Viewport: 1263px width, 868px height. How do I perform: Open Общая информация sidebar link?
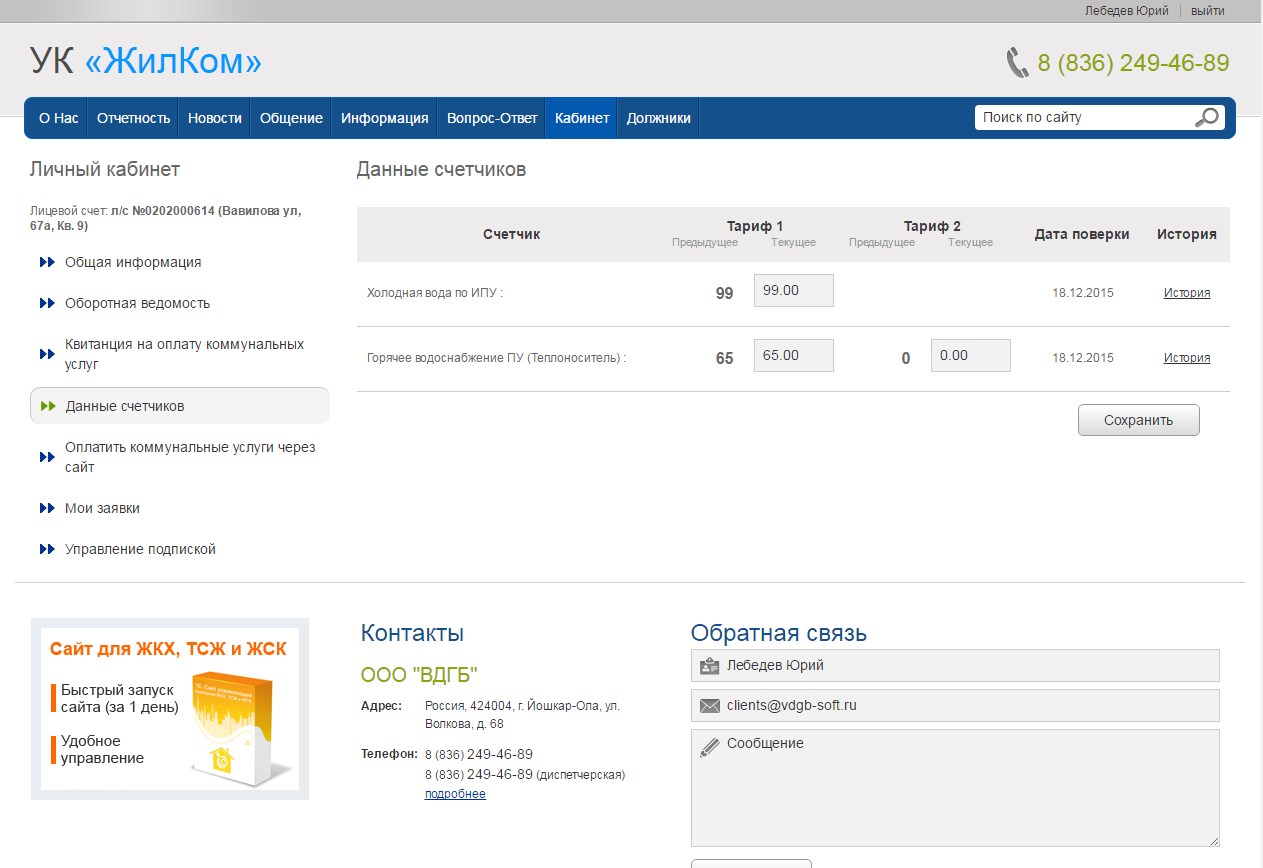click(133, 262)
